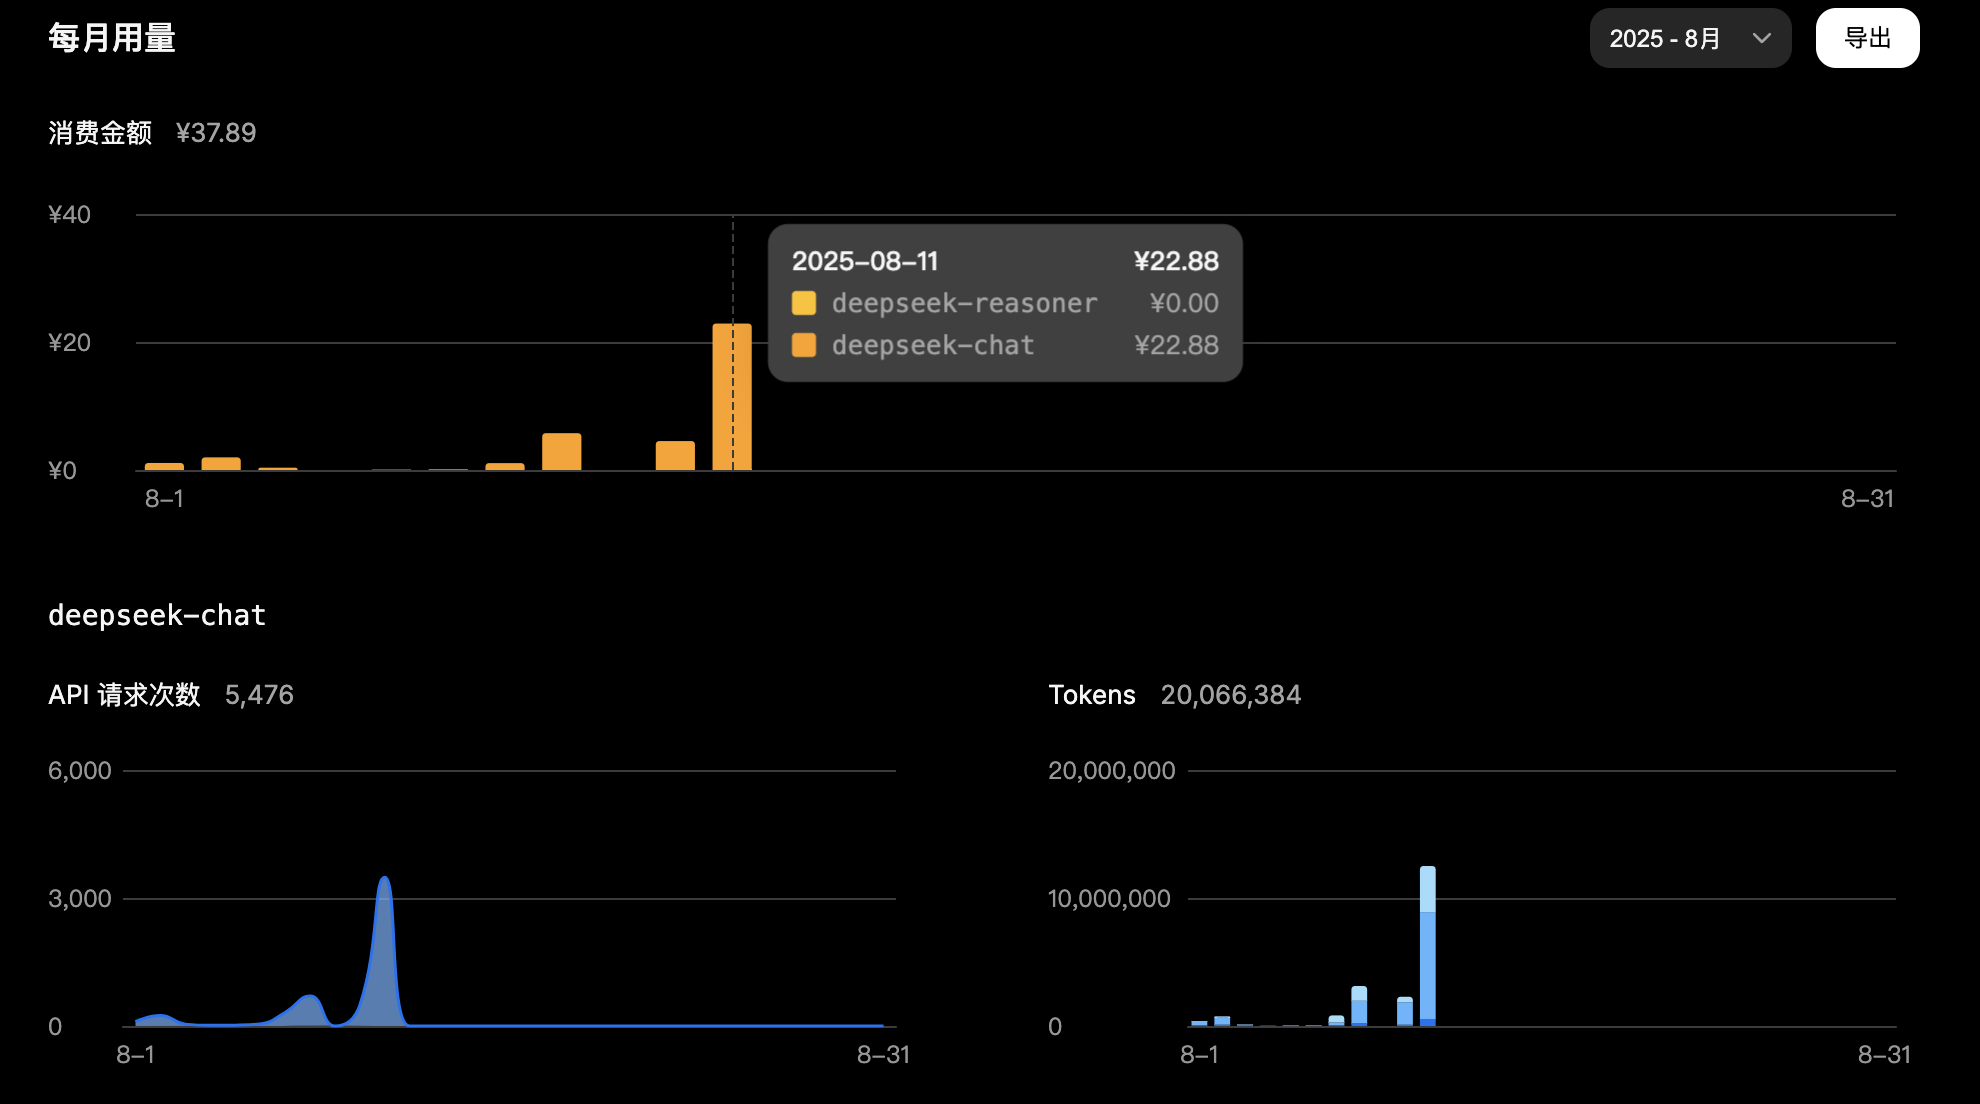
Task: Click the 20,066,384 tokens total
Action: coord(1231,695)
